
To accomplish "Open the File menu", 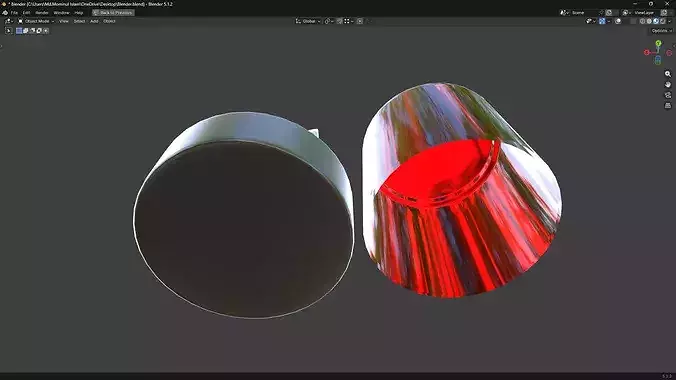I will click(x=14, y=13).
